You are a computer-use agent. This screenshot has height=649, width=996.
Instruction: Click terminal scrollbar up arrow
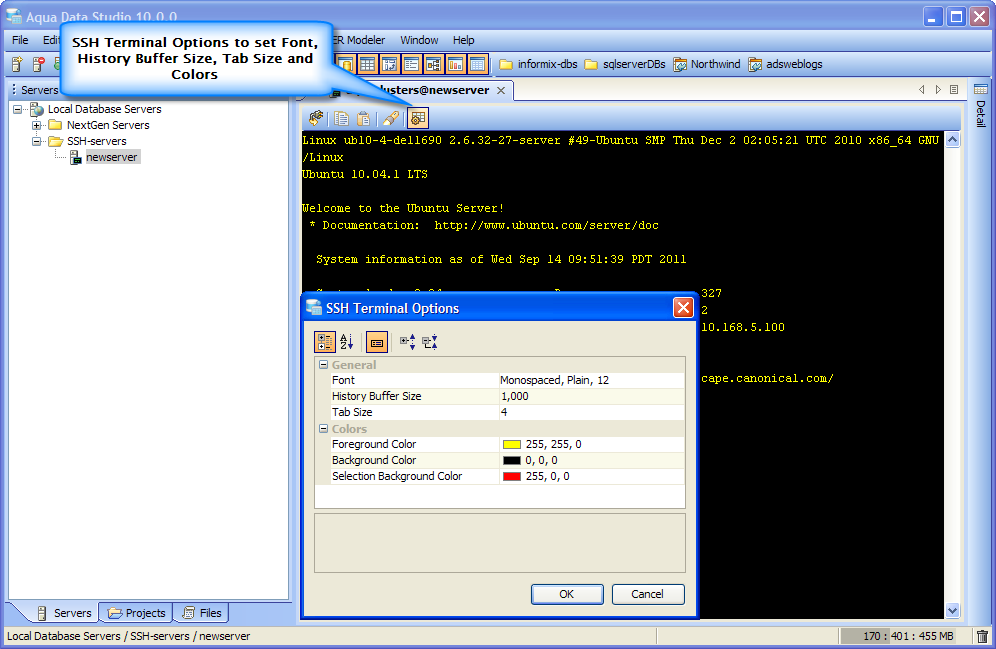[x=952, y=140]
